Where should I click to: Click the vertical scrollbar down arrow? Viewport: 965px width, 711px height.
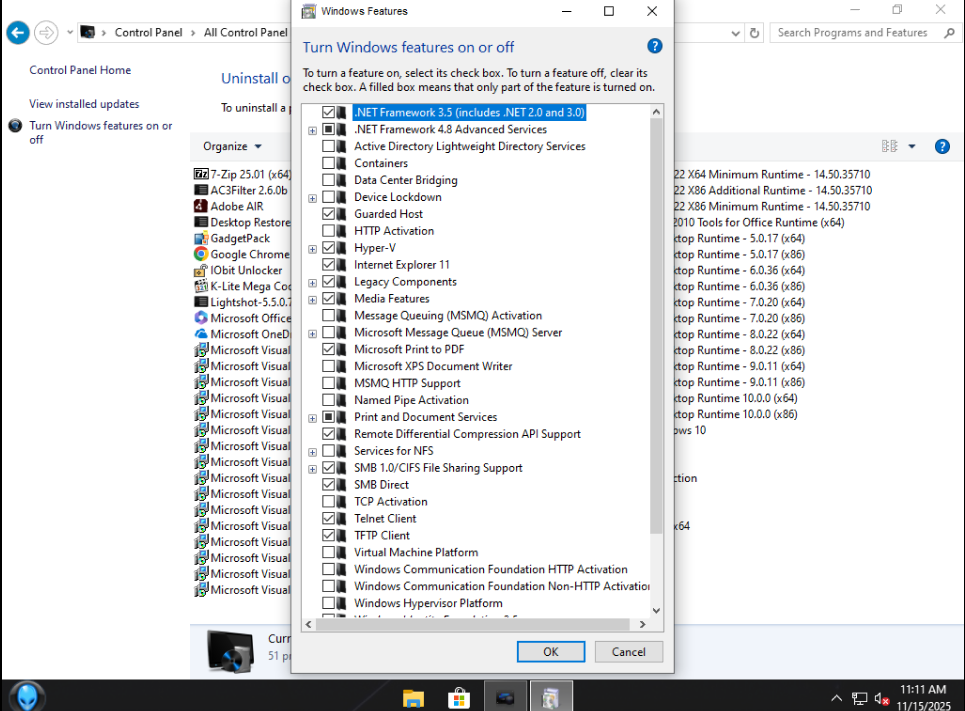pos(656,611)
